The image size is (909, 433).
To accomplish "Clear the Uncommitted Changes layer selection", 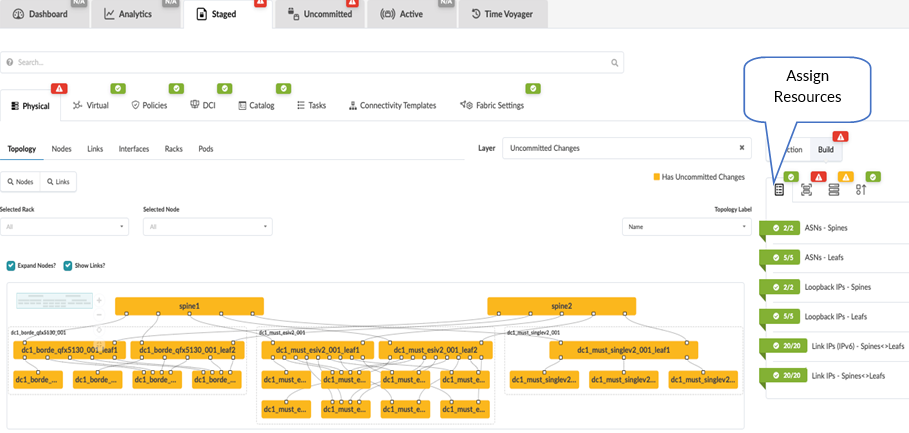I will coord(741,148).
